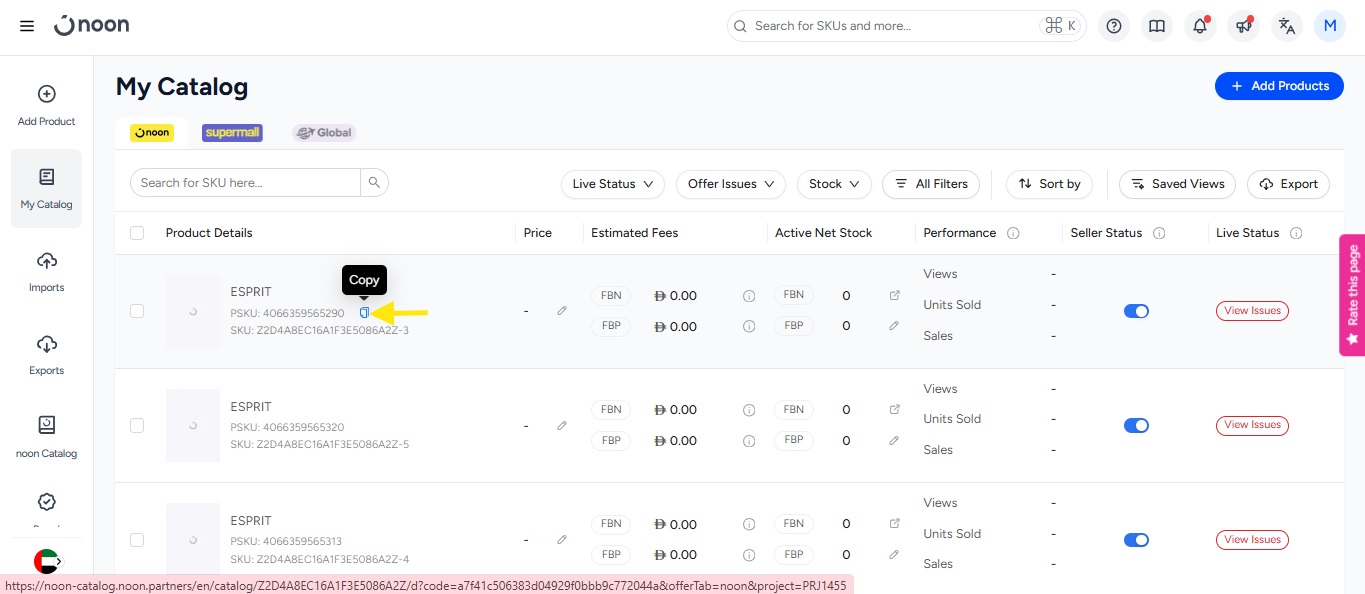
Task: Expand the Offer Issues dropdown
Action: [x=731, y=184]
